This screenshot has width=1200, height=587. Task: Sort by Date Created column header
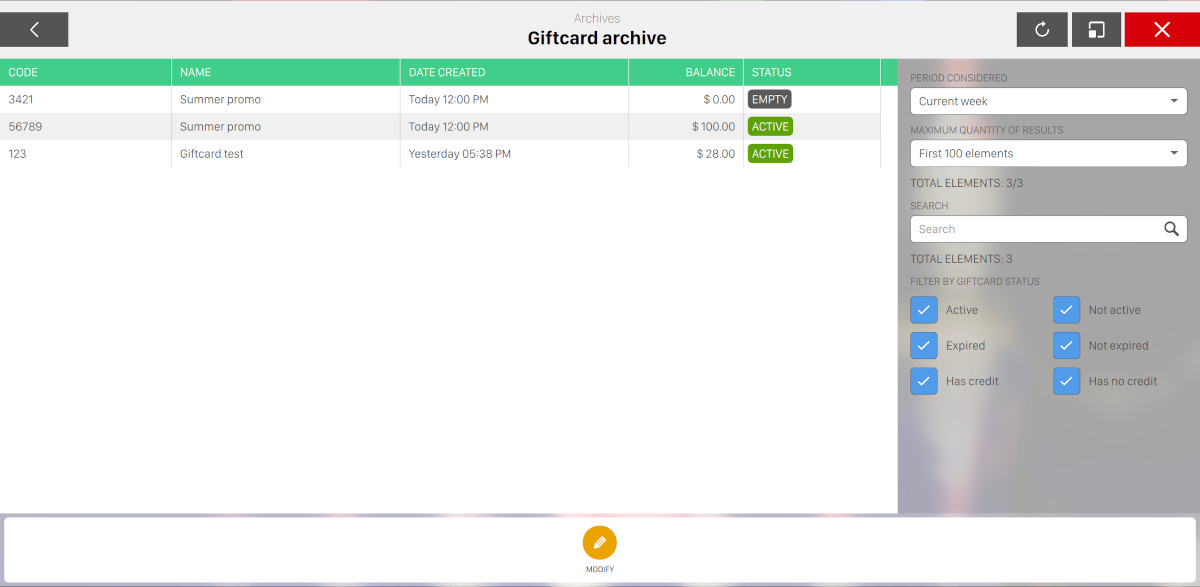[447, 72]
